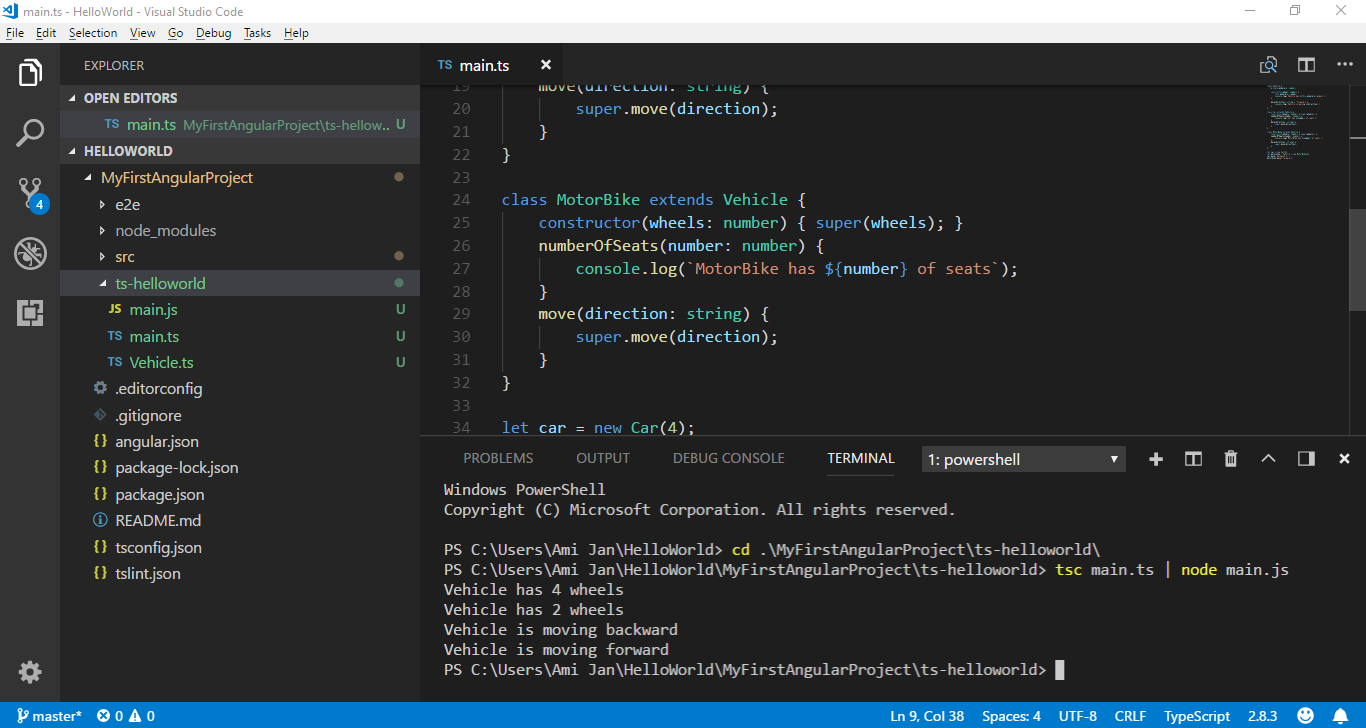Image resolution: width=1366 pixels, height=728 pixels.
Task: Open the Extensions view in activity bar
Action: coord(30,313)
